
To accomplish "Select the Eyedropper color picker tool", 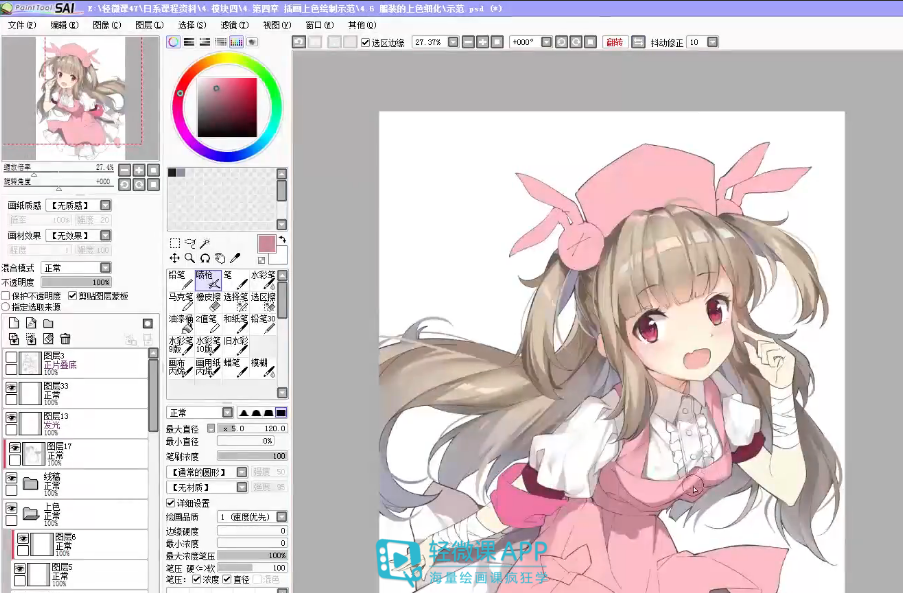I will 234,258.
